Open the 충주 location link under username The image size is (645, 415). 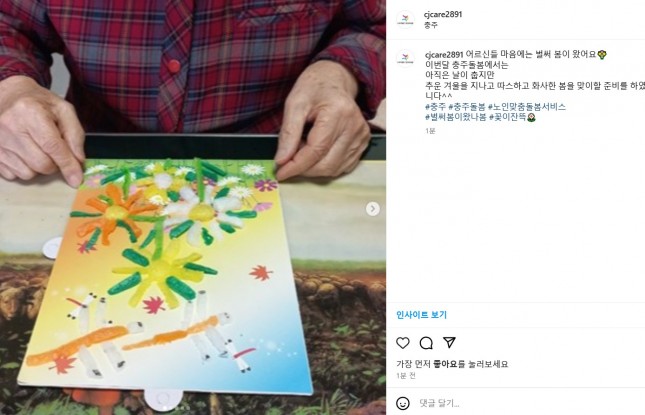pyautogui.click(x=431, y=25)
